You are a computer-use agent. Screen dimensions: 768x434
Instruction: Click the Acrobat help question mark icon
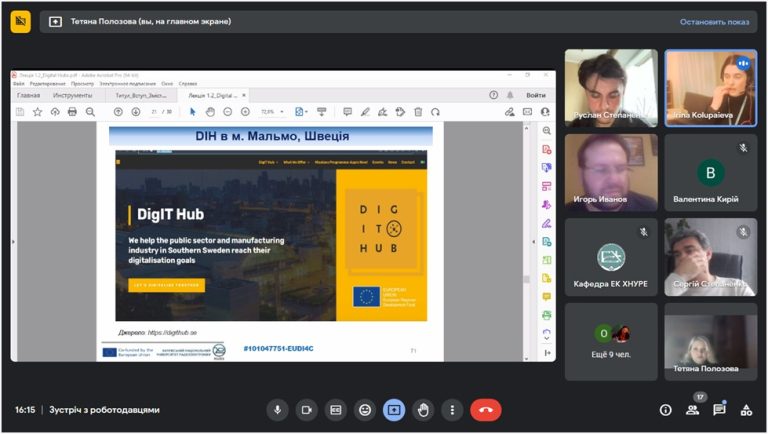pos(493,95)
